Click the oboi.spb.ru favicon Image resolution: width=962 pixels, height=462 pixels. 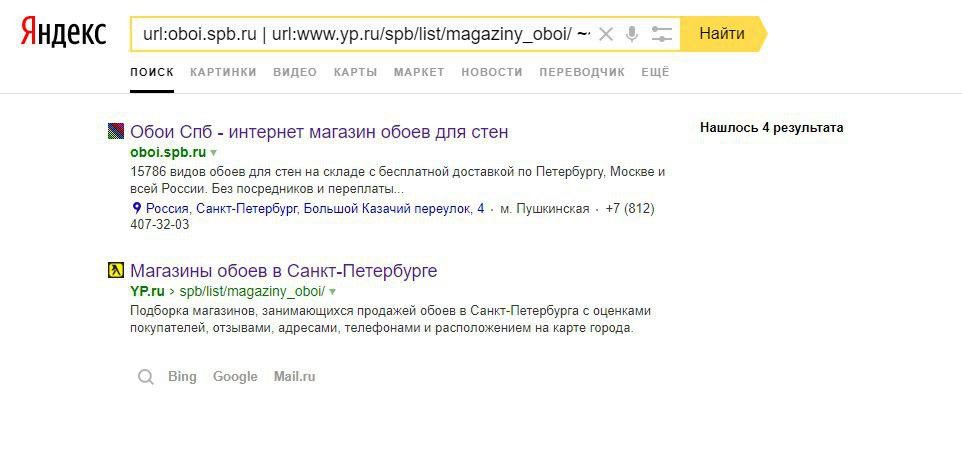(116, 131)
